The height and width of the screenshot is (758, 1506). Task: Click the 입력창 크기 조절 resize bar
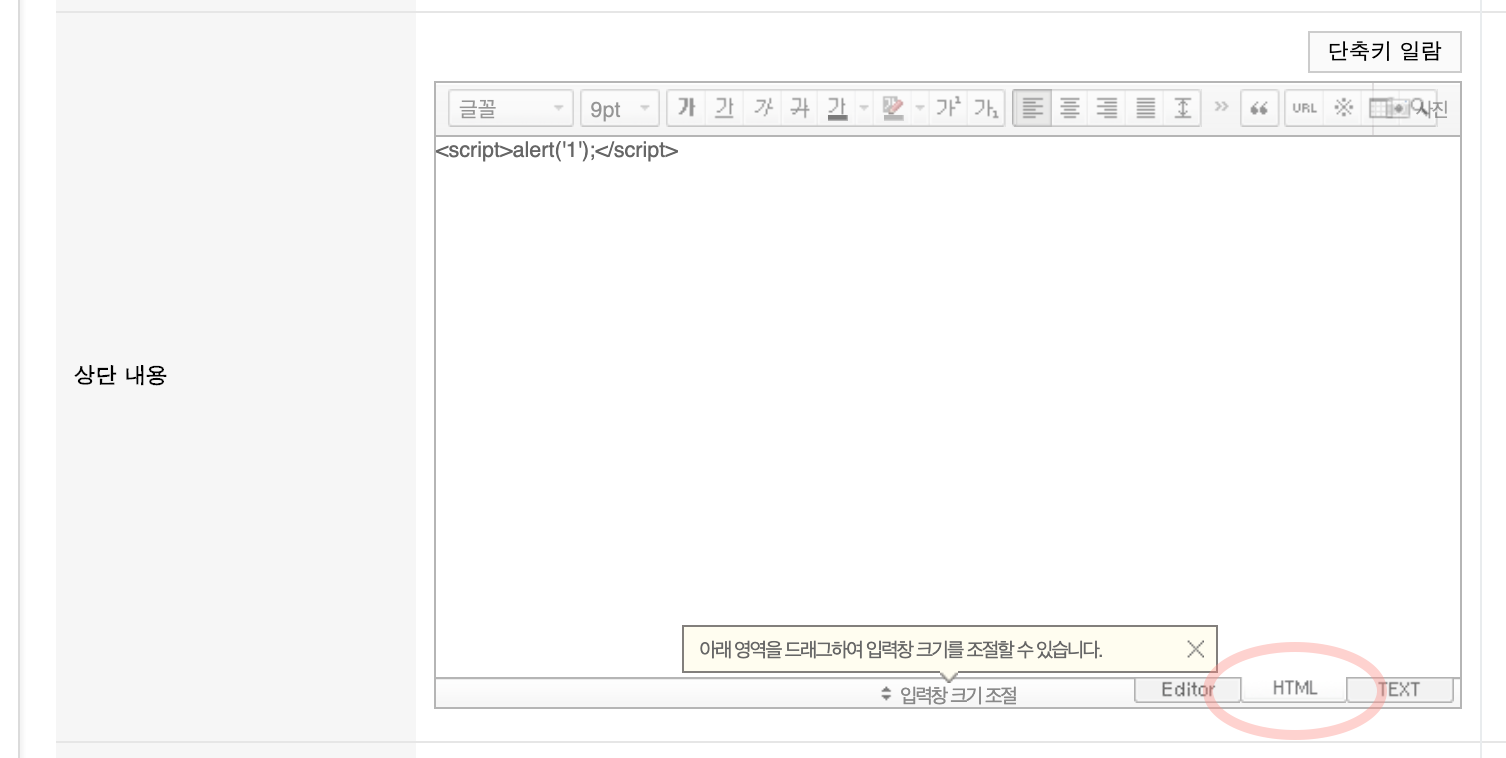948,693
